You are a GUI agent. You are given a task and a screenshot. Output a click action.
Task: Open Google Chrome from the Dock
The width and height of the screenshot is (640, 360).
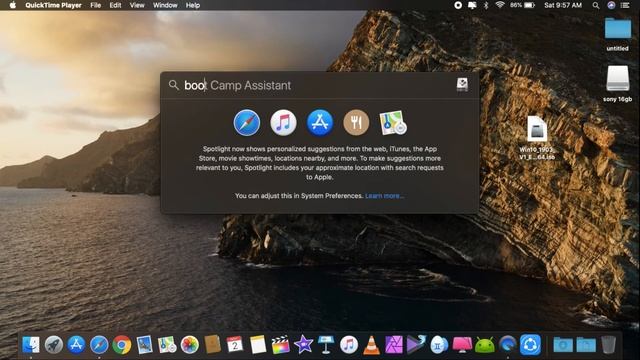[x=122, y=345]
